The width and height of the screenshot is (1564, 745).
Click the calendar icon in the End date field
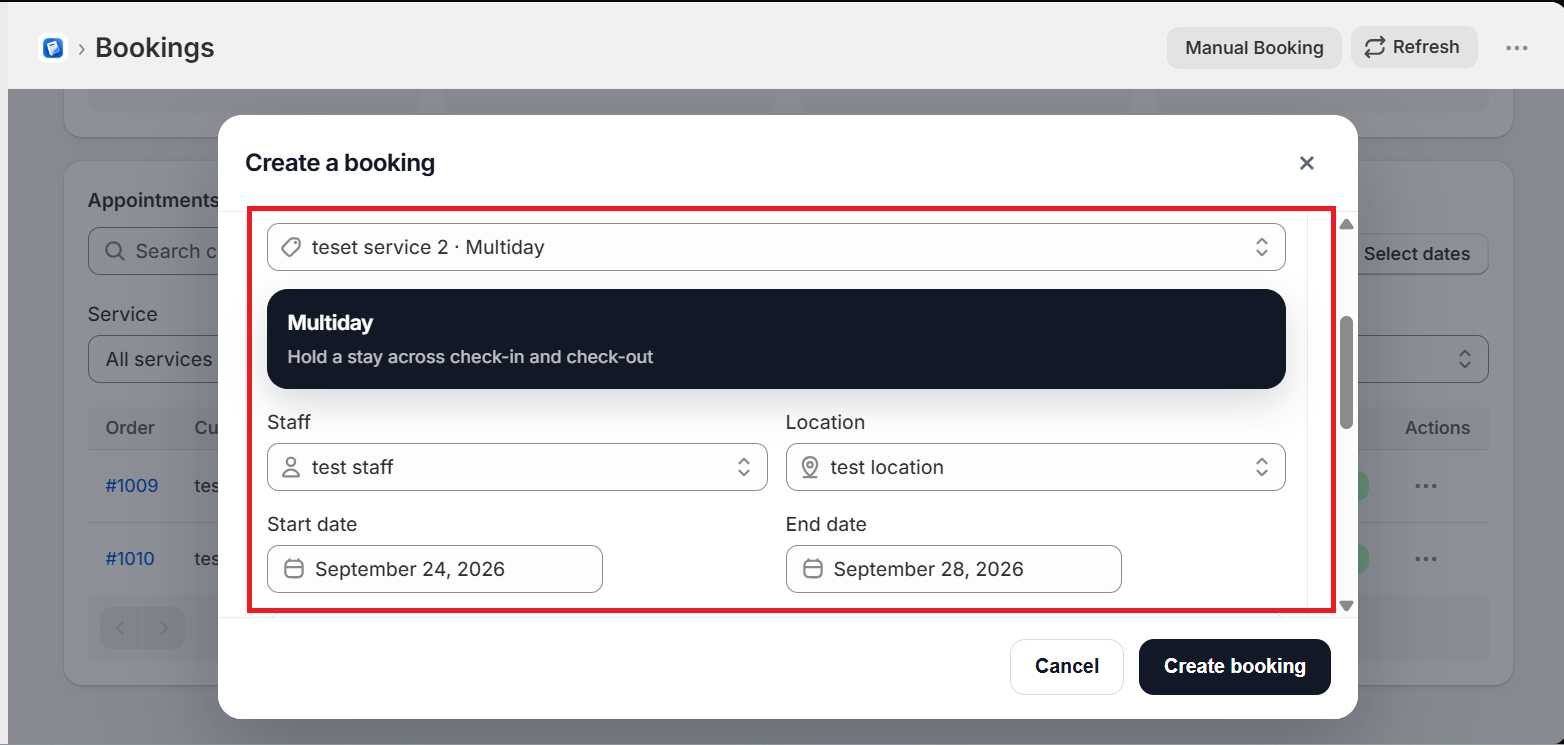[813, 569]
